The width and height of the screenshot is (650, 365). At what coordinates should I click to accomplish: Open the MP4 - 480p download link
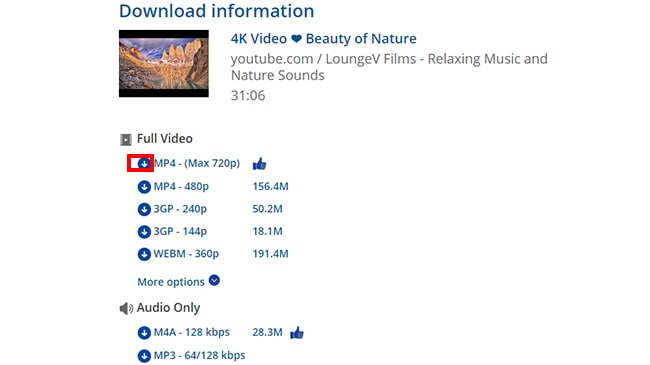(181, 187)
